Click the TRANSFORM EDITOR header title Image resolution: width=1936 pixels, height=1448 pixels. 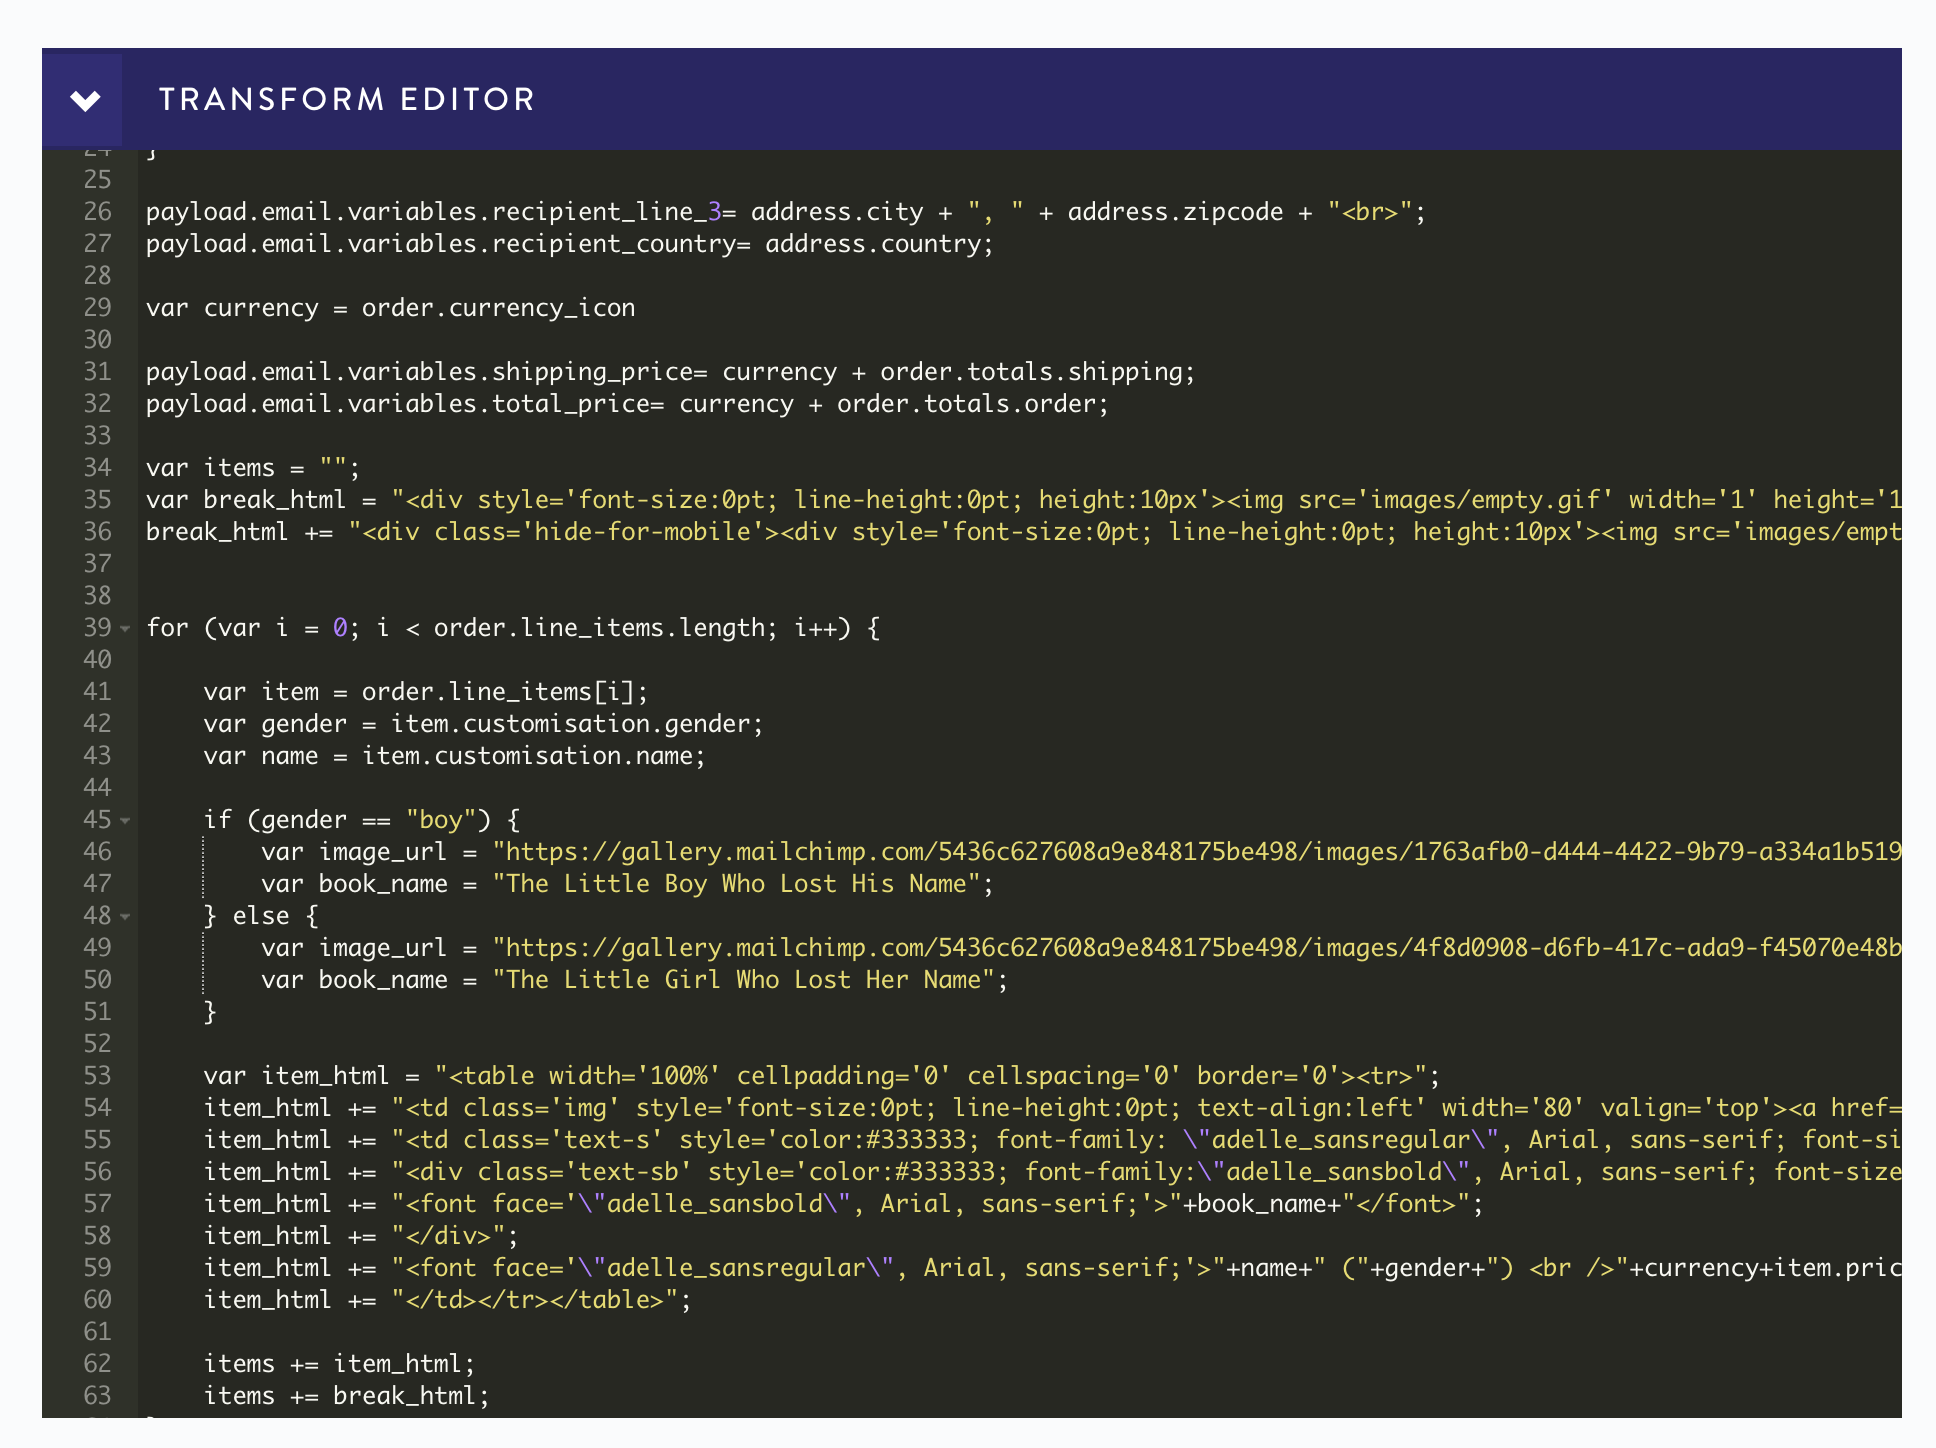point(347,100)
